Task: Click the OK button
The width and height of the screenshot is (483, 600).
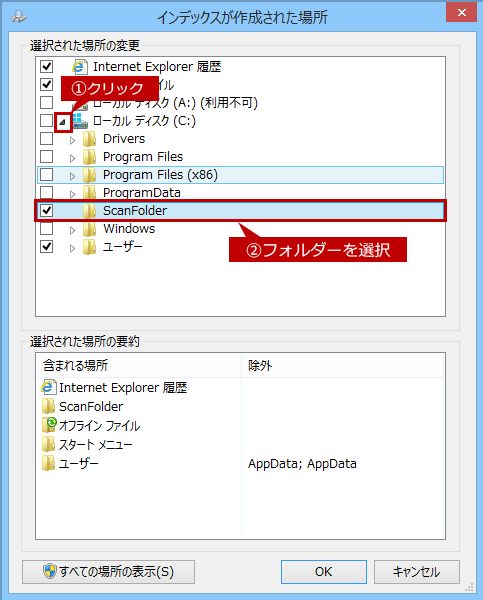Action: pyautogui.click(x=324, y=572)
